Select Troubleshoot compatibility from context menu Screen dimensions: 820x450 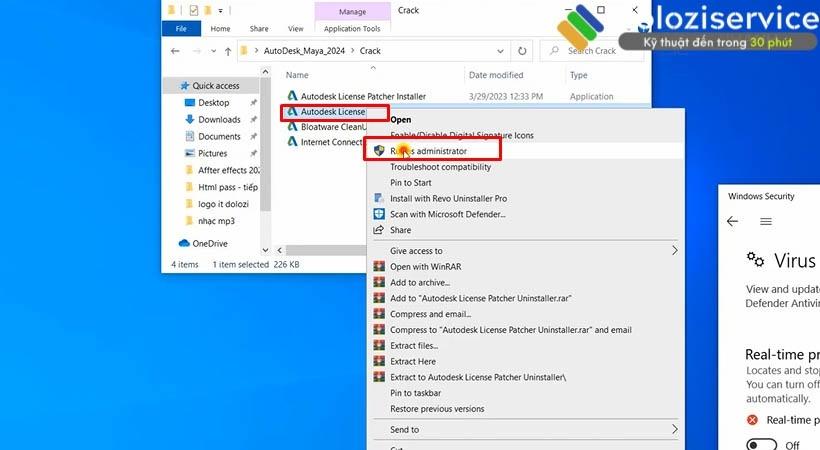coord(440,167)
